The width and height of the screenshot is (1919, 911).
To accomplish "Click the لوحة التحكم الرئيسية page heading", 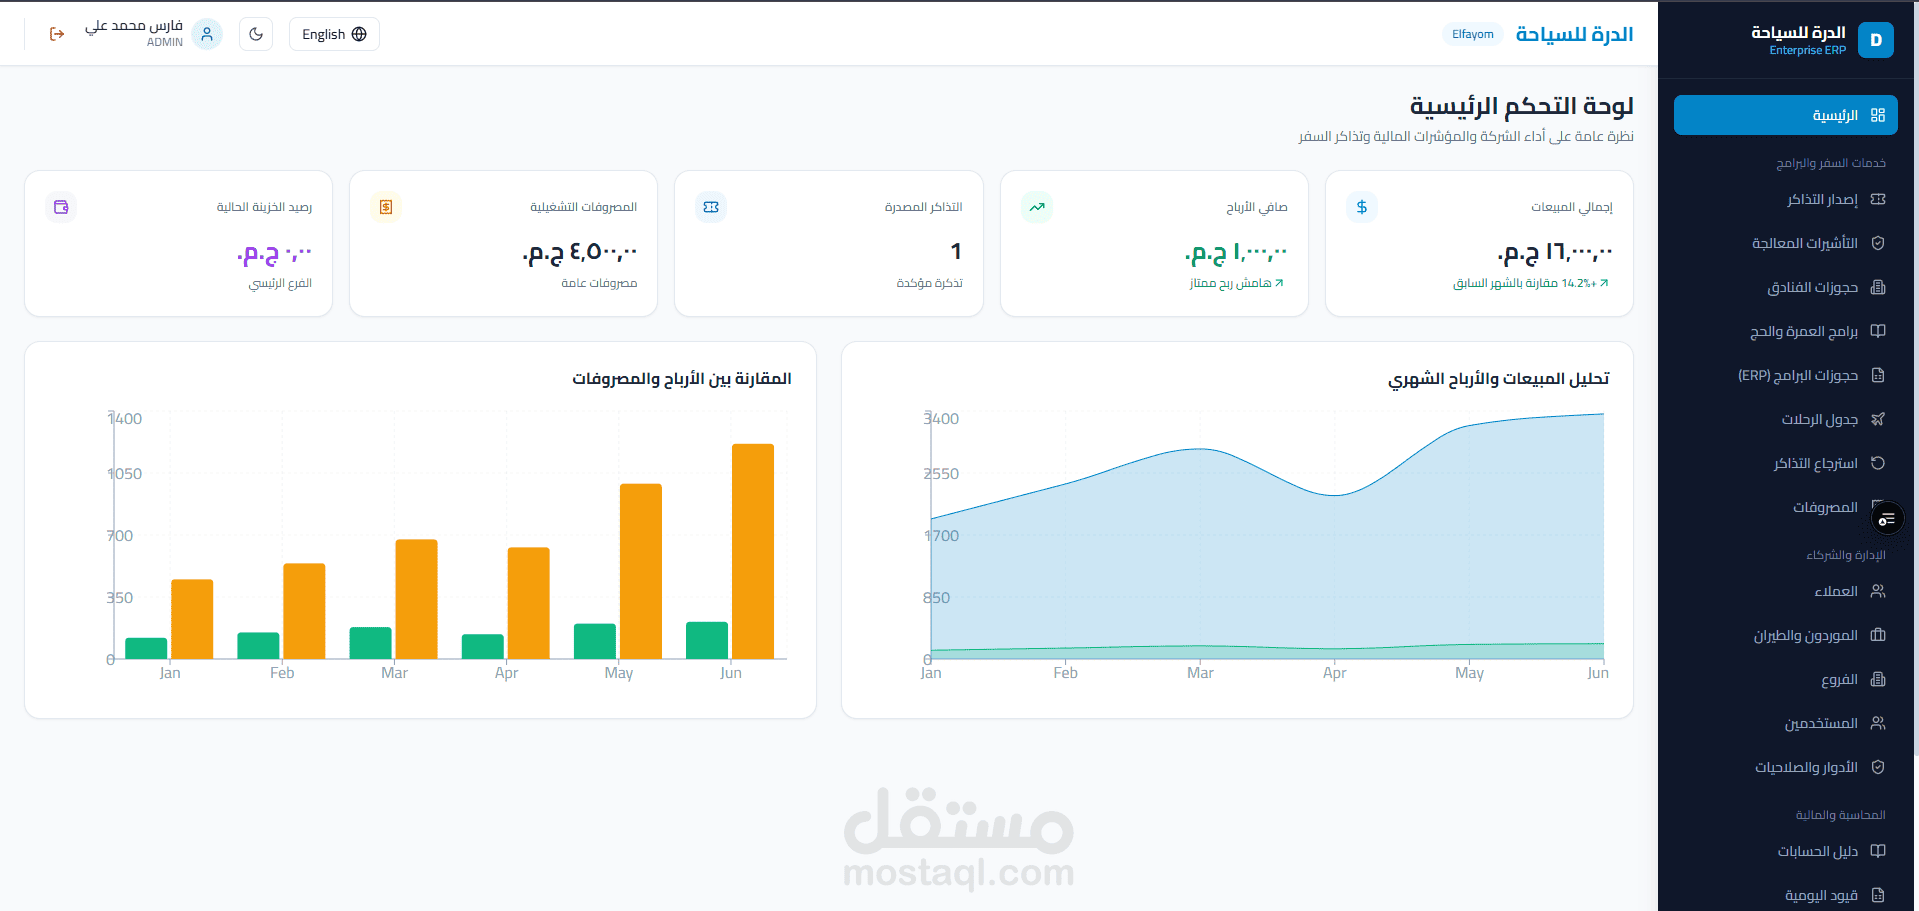I will coord(1521,106).
